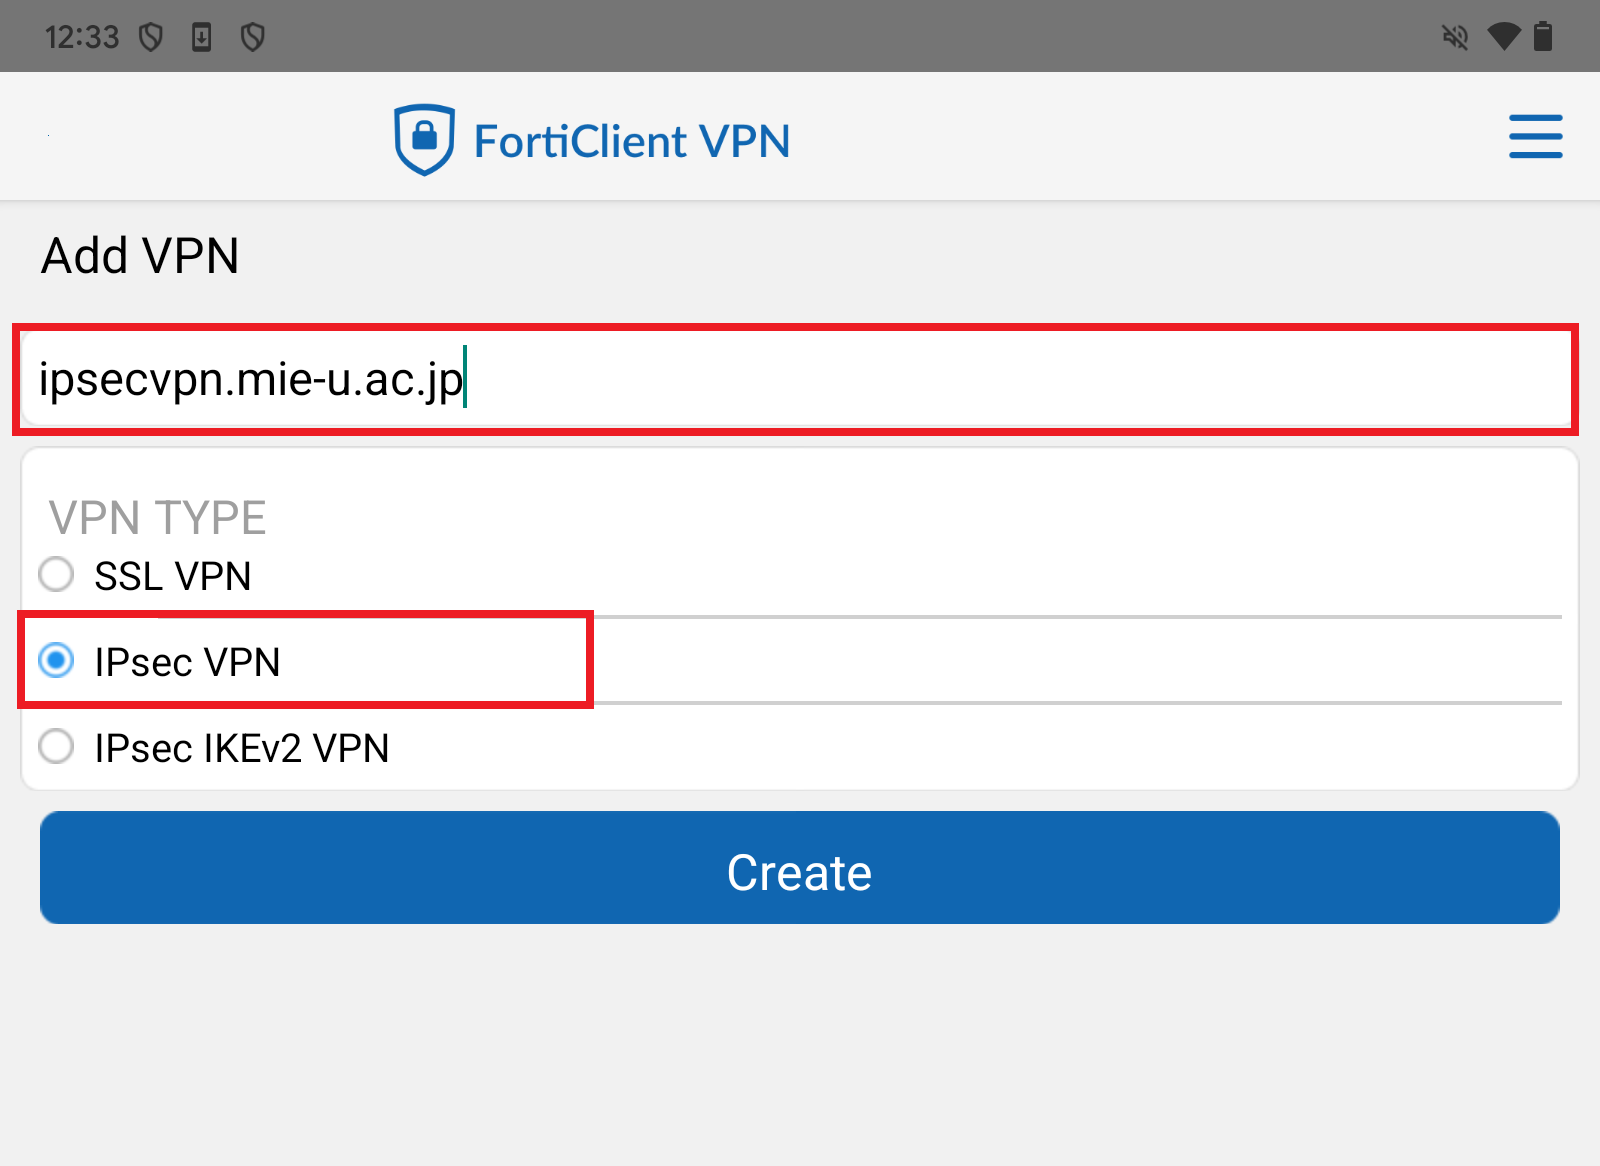
Task: Click the IPsec IKEv2 VPN label text
Action: point(242,749)
